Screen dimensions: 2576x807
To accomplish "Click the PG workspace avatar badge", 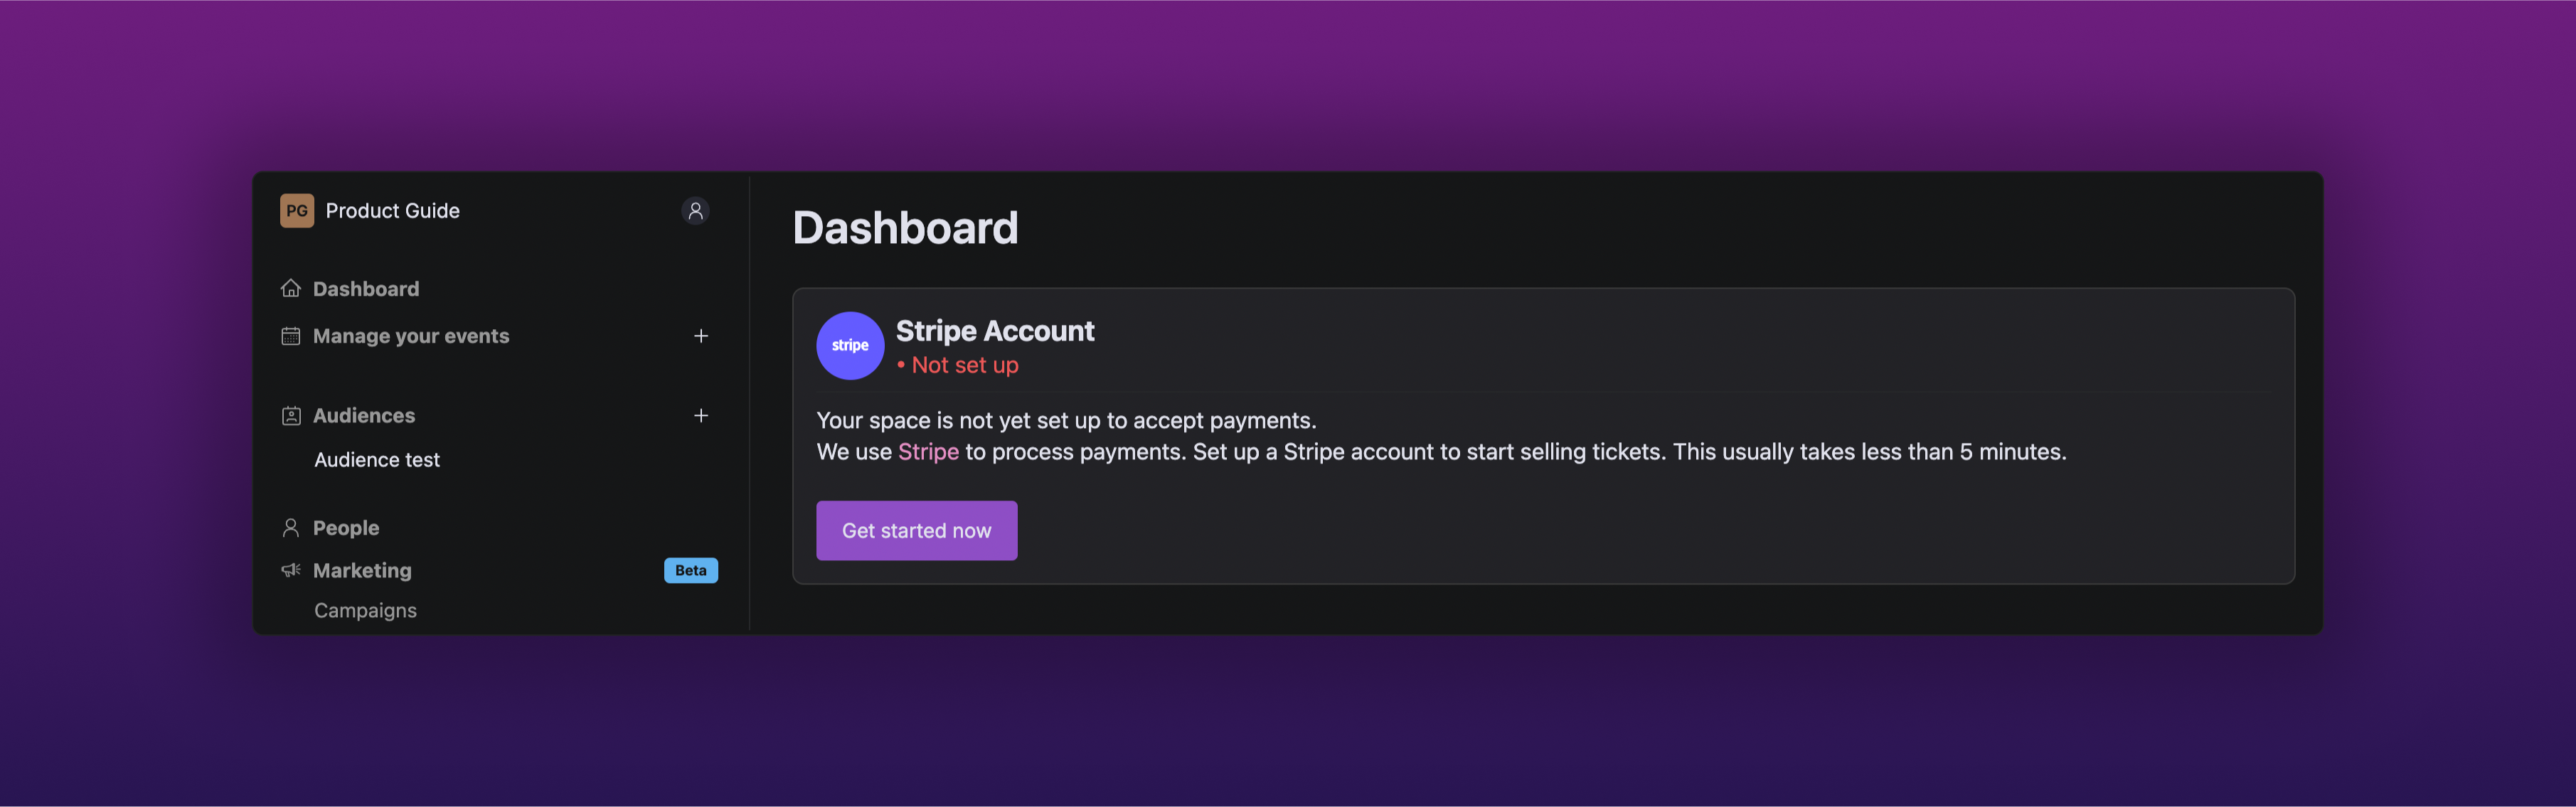I will click(x=297, y=211).
